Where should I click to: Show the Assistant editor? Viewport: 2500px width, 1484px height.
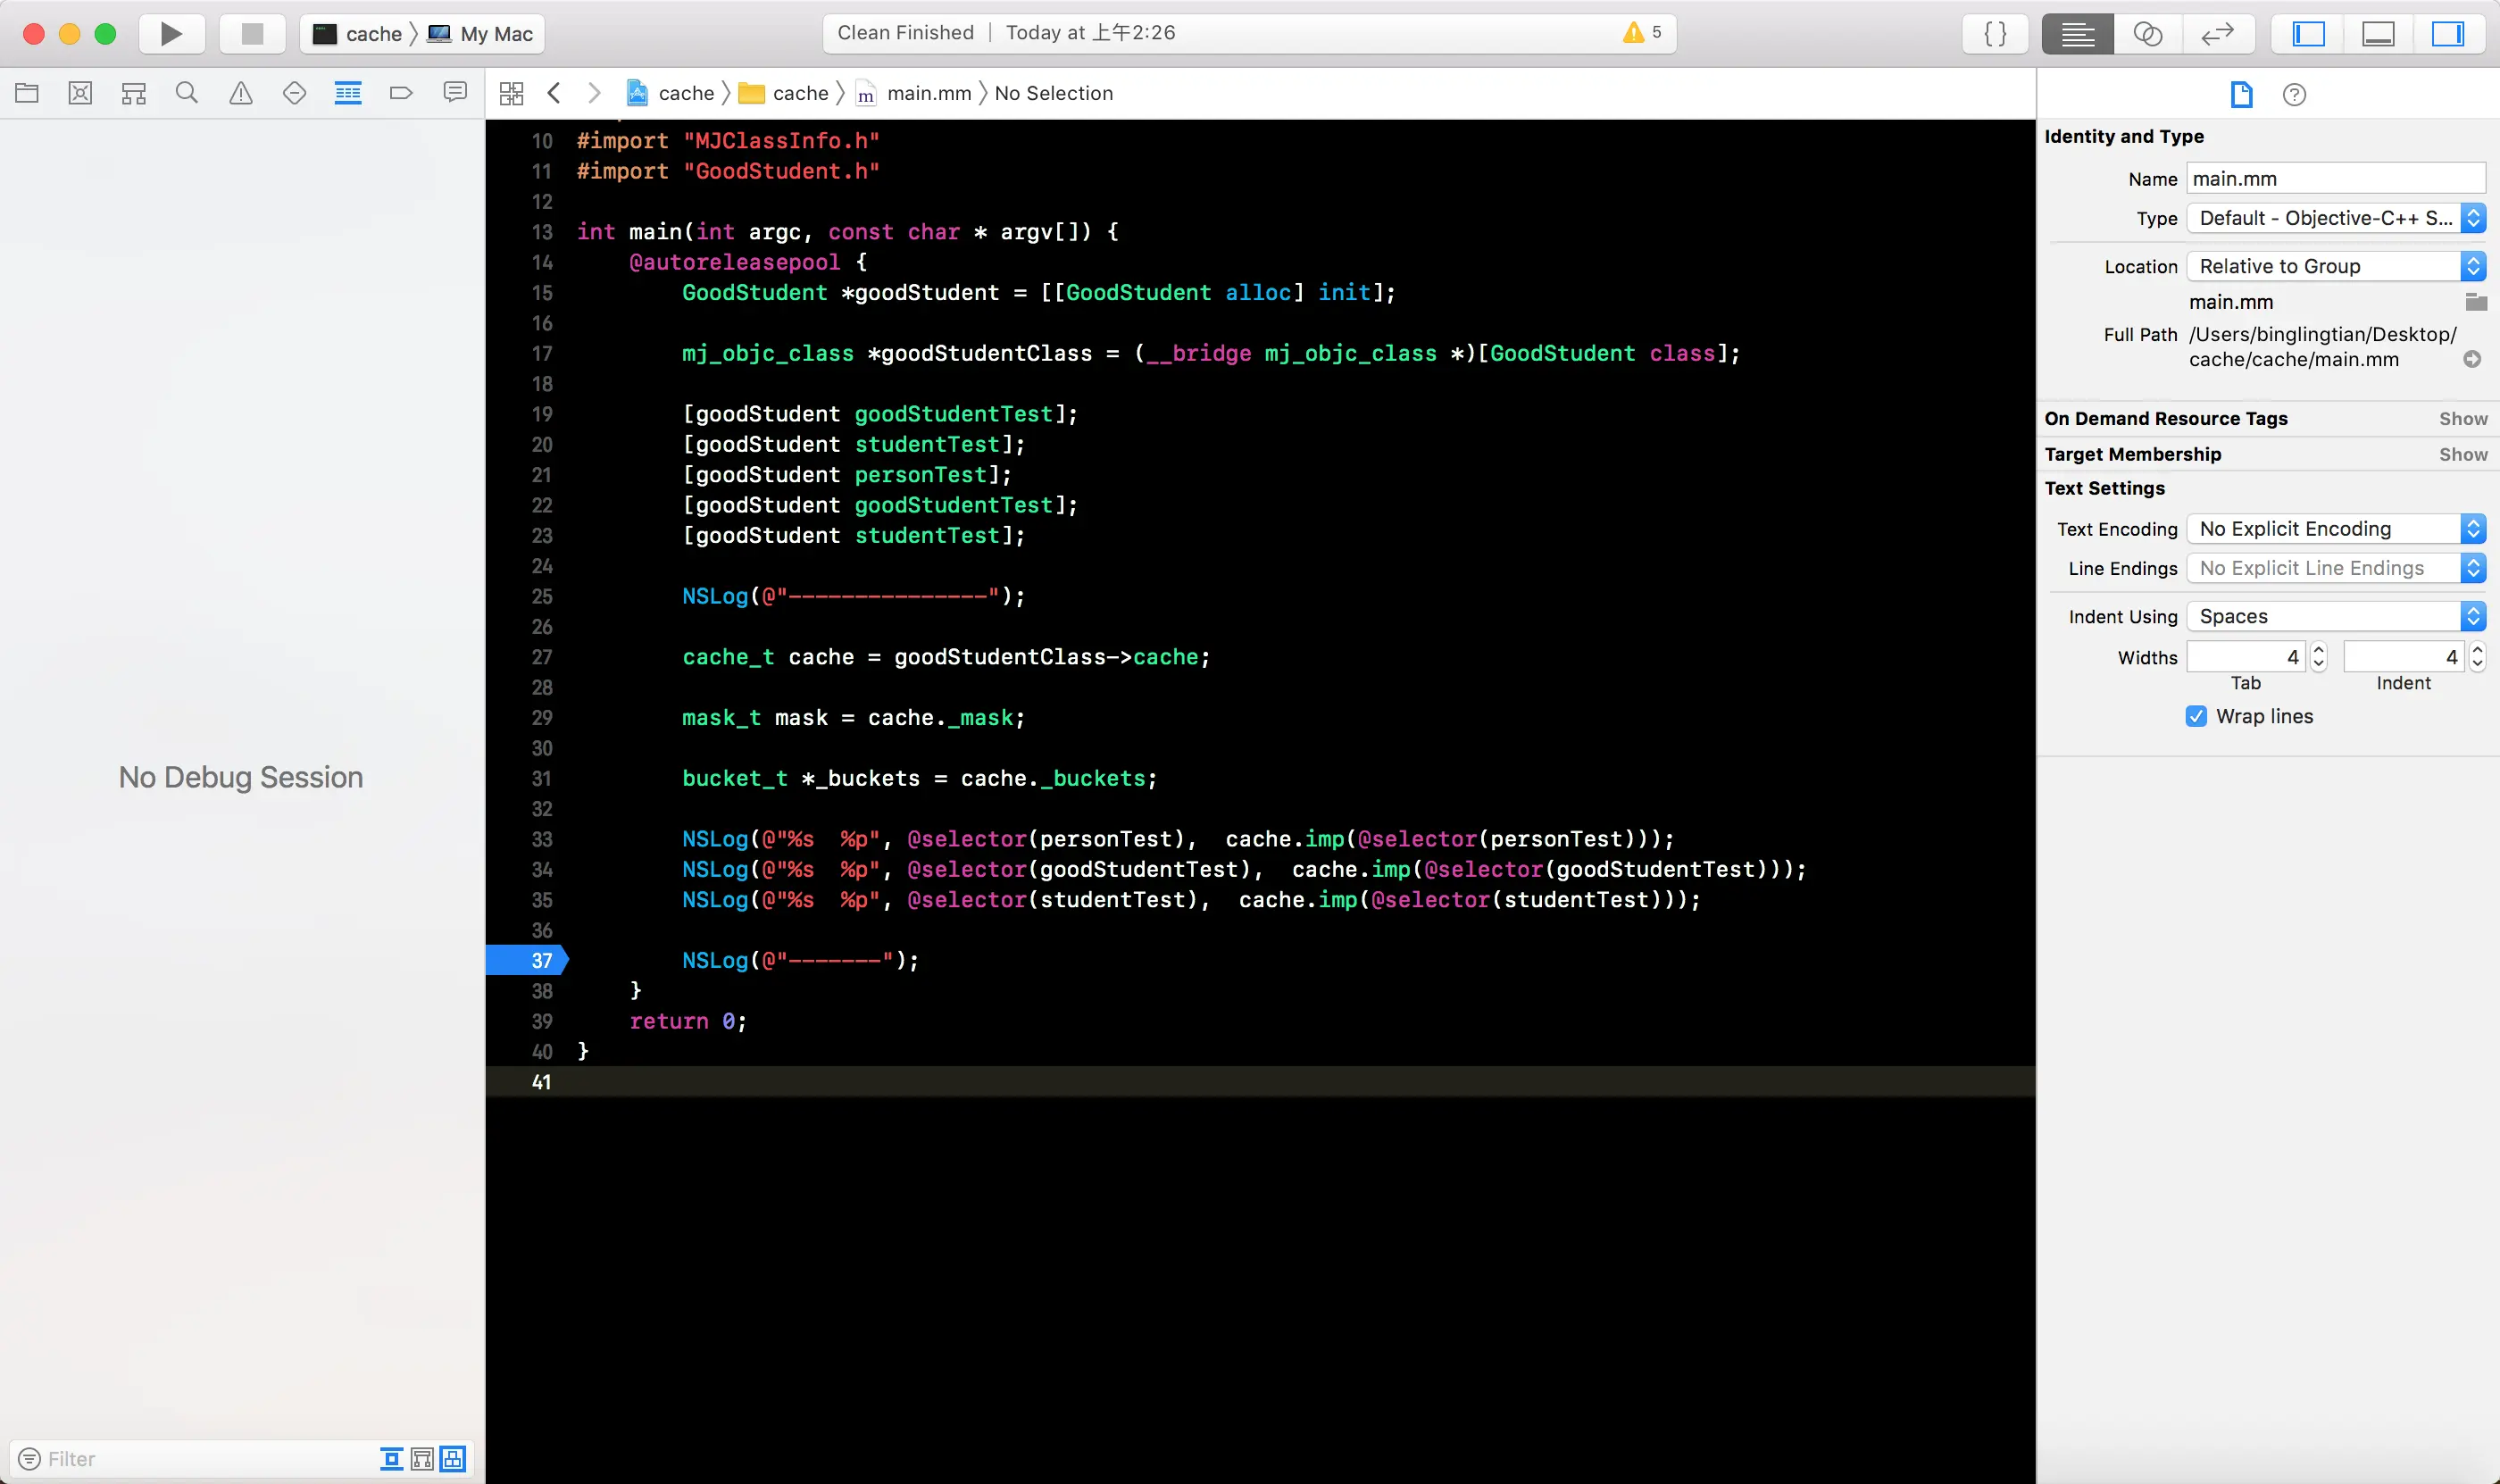pyautogui.click(x=2147, y=34)
